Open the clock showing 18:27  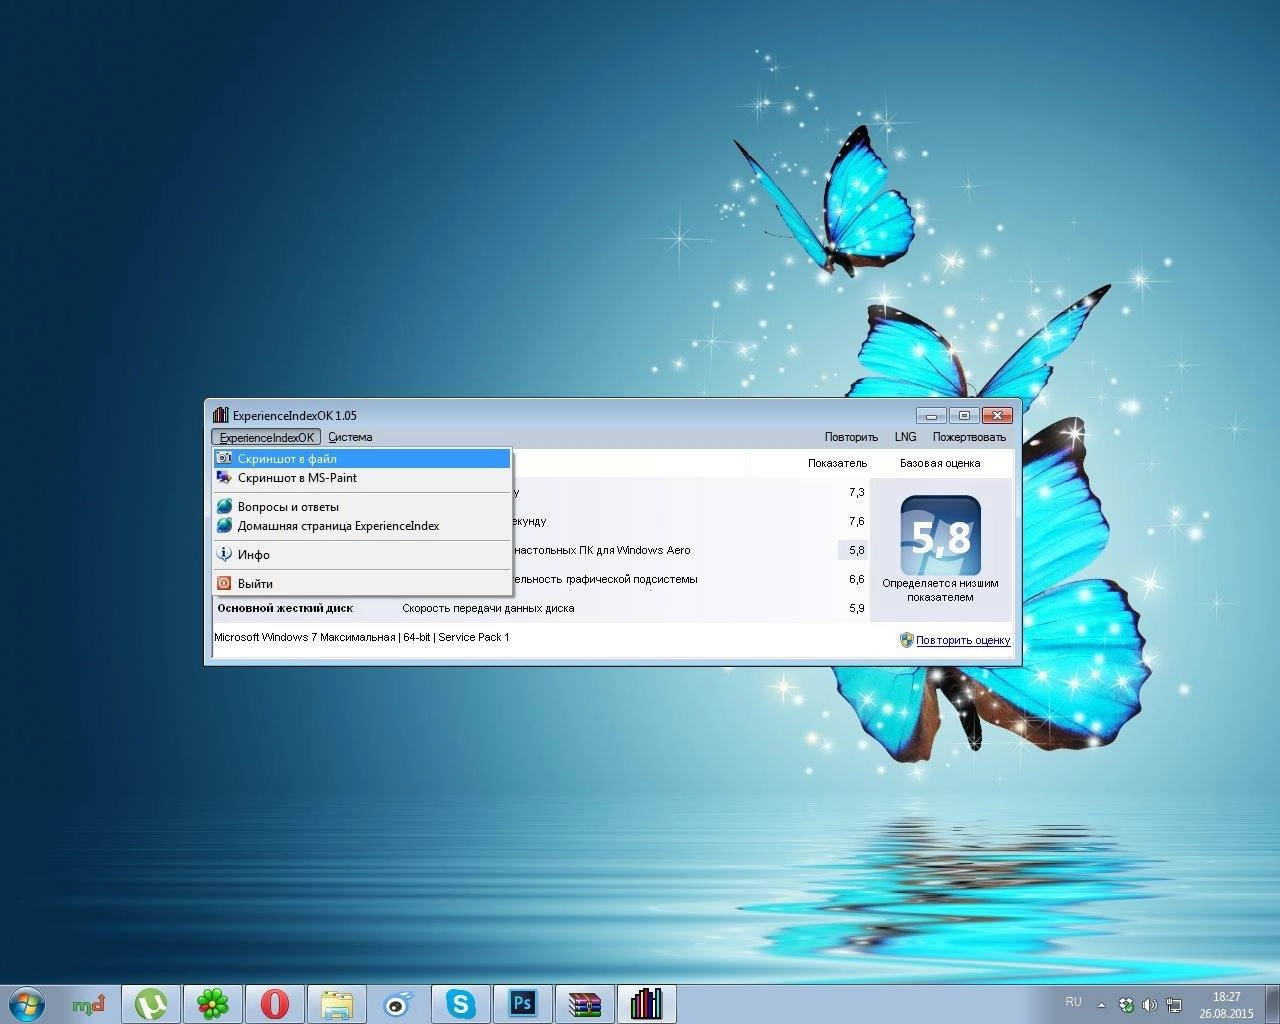coord(1226,1004)
